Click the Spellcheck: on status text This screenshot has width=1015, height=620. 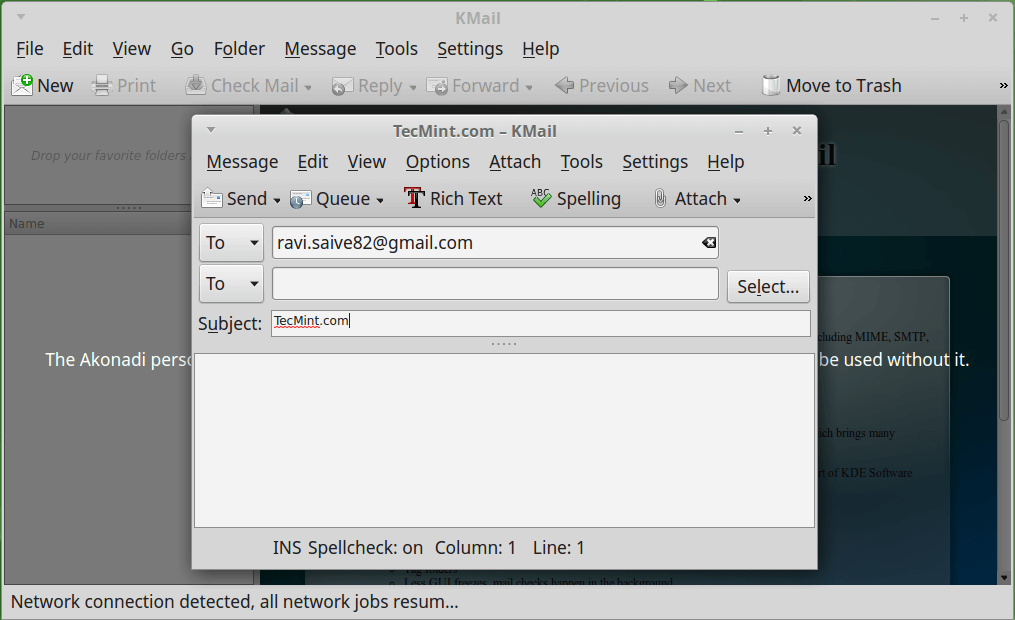point(365,548)
